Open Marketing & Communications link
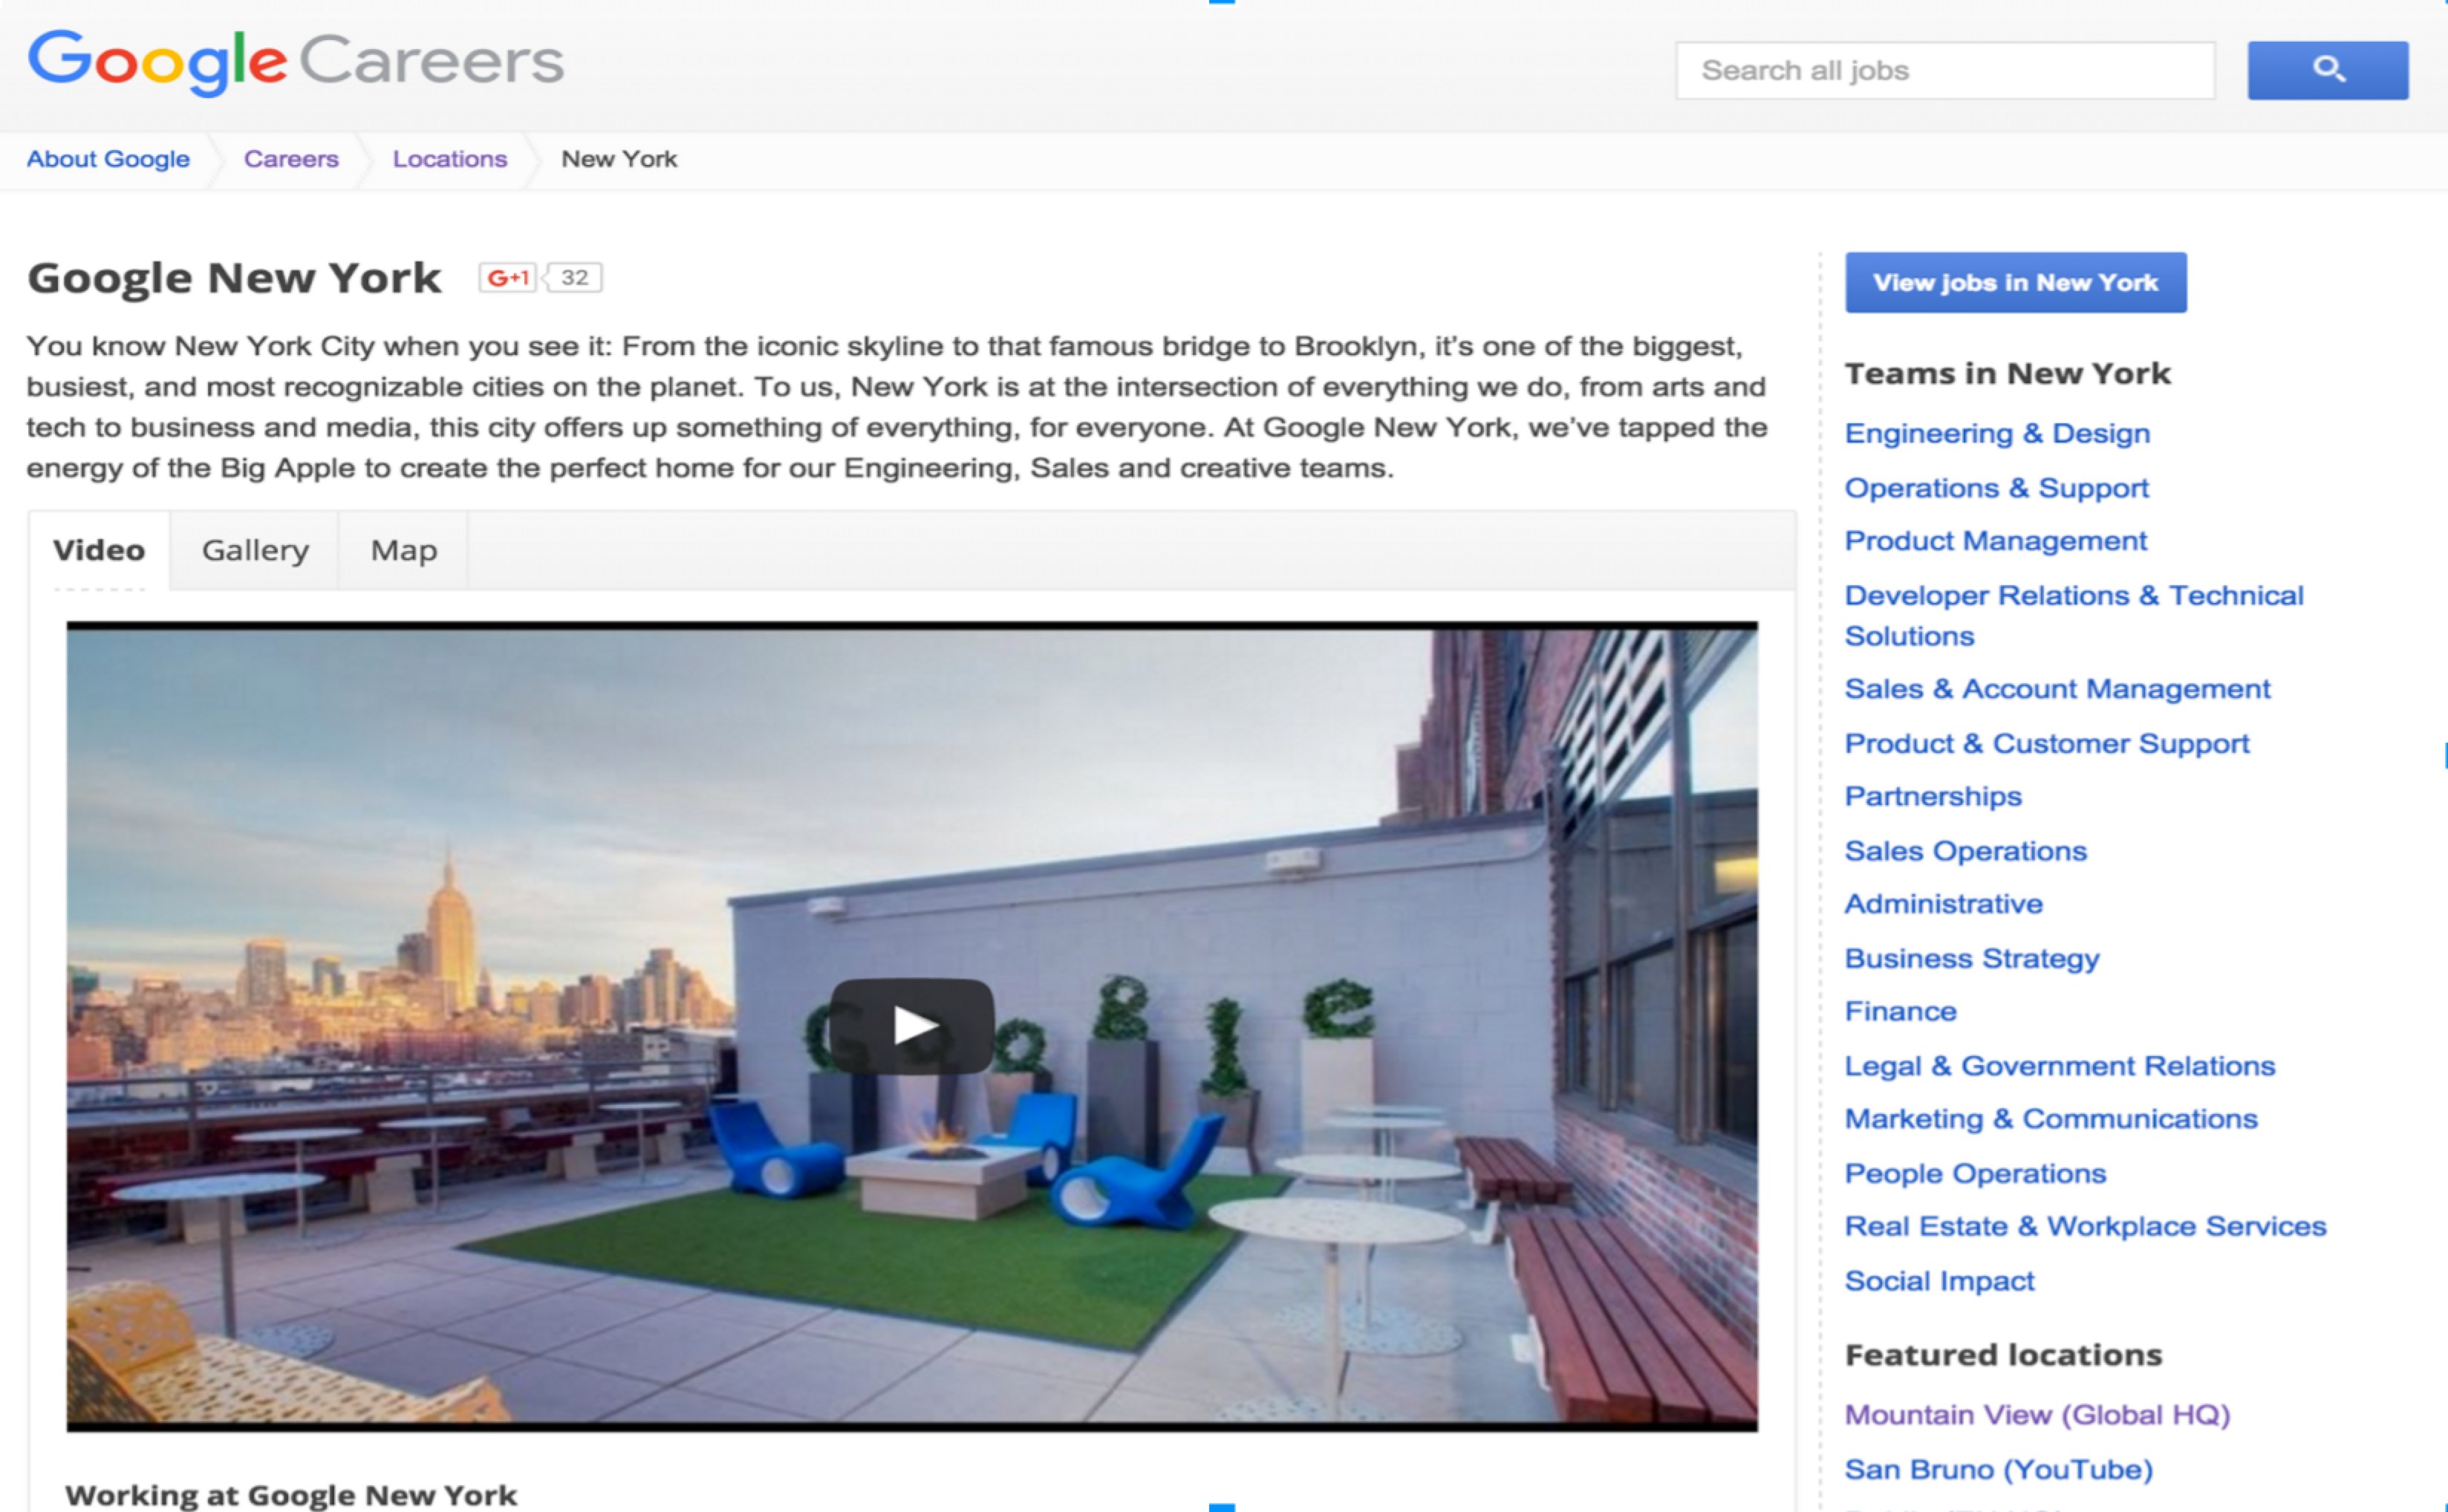The height and width of the screenshot is (1512, 2448). pos(2051,1119)
